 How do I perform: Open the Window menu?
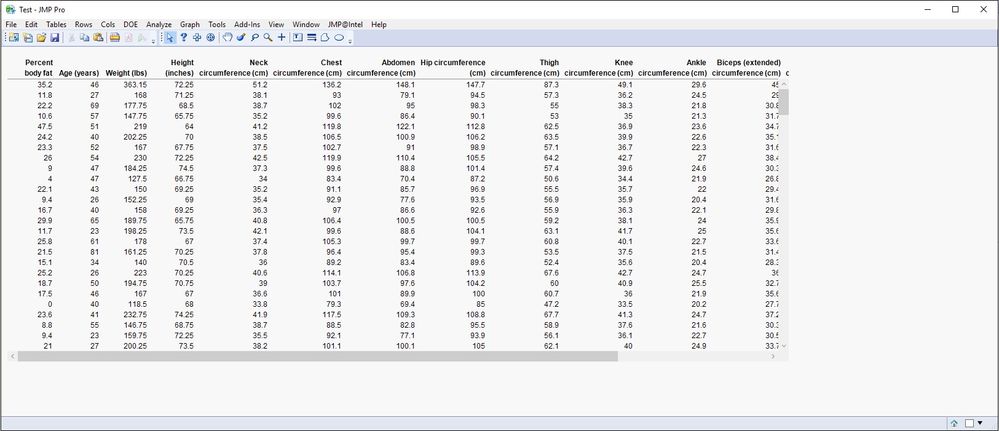click(x=306, y=24)
